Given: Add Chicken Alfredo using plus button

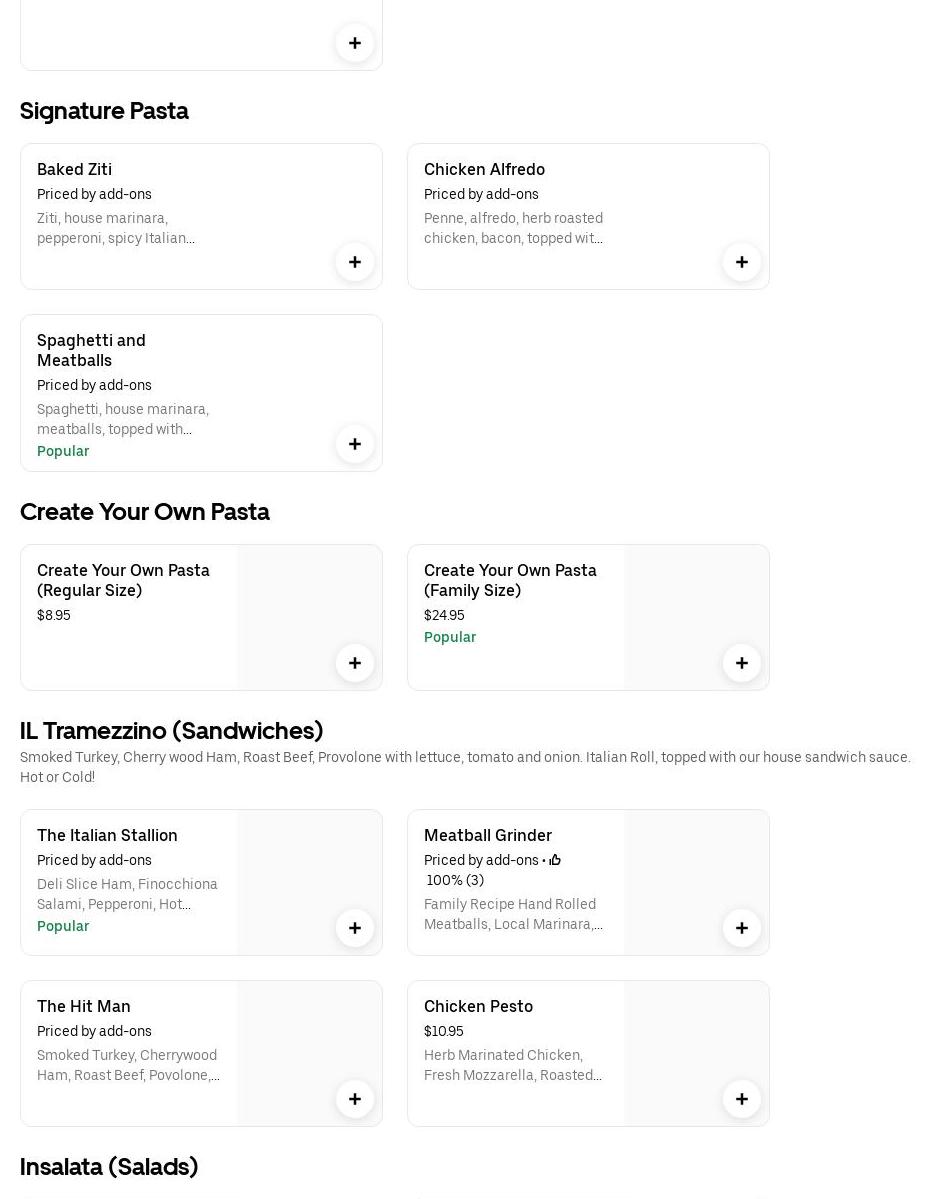Looking at the screenshot, I should point(742,262).
